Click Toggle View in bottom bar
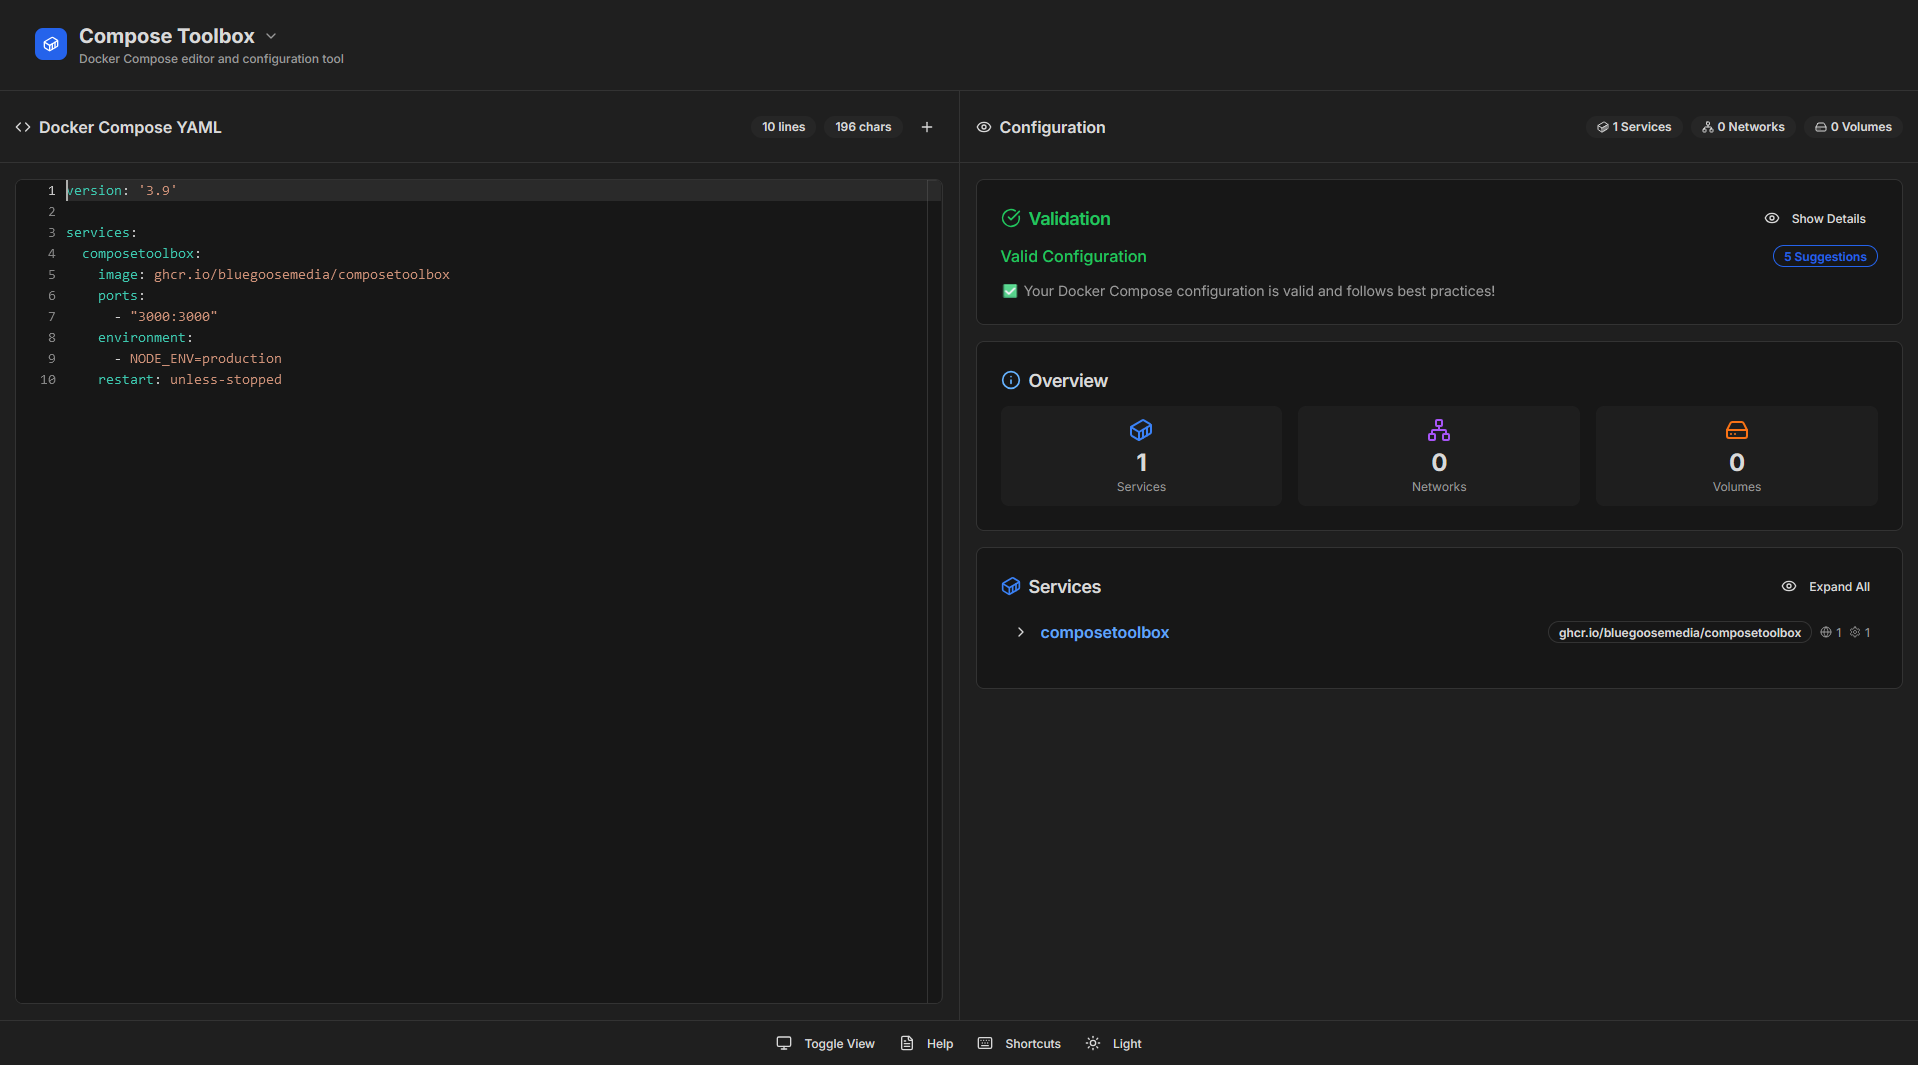The image size is (1918, 1065). [x=826, y=1043]
